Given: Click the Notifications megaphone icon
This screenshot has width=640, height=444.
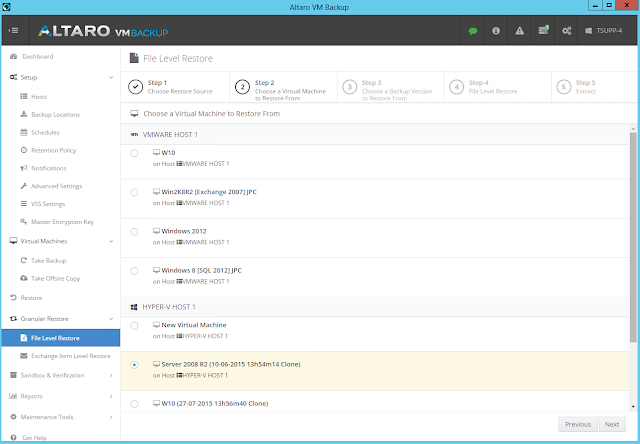Looking at the screenshot, I should click(x=24, y=168).
